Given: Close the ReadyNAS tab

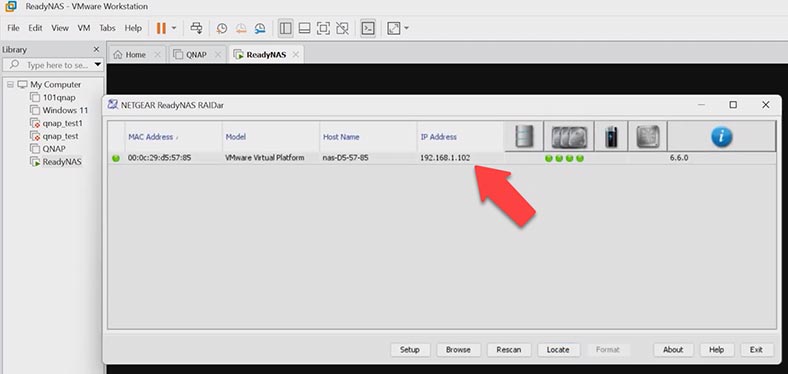Looking at the screenshot, I should 296,55.
